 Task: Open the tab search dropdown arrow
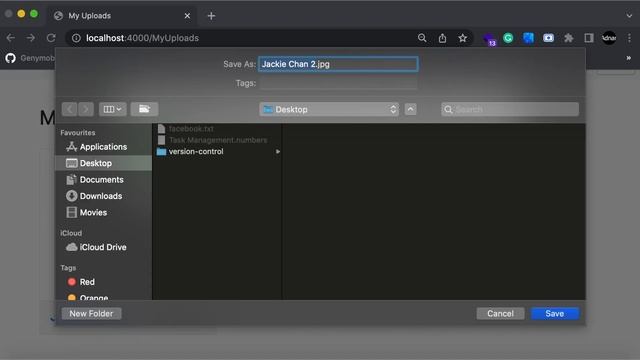(x=629, y=16)
